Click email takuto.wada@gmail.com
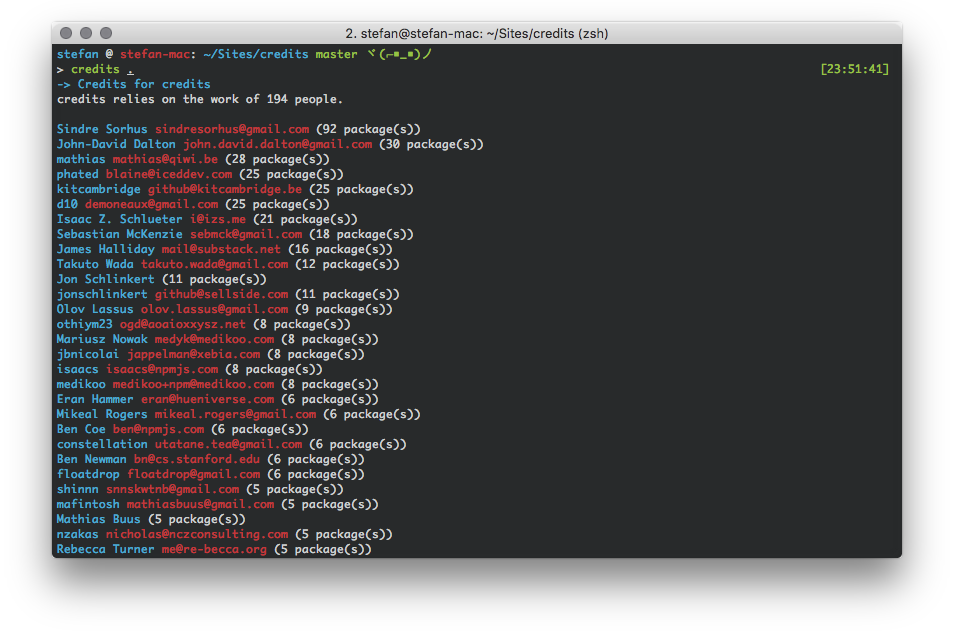Image resolution: width=963 pixels, height=635 pixels. point(214,264)
